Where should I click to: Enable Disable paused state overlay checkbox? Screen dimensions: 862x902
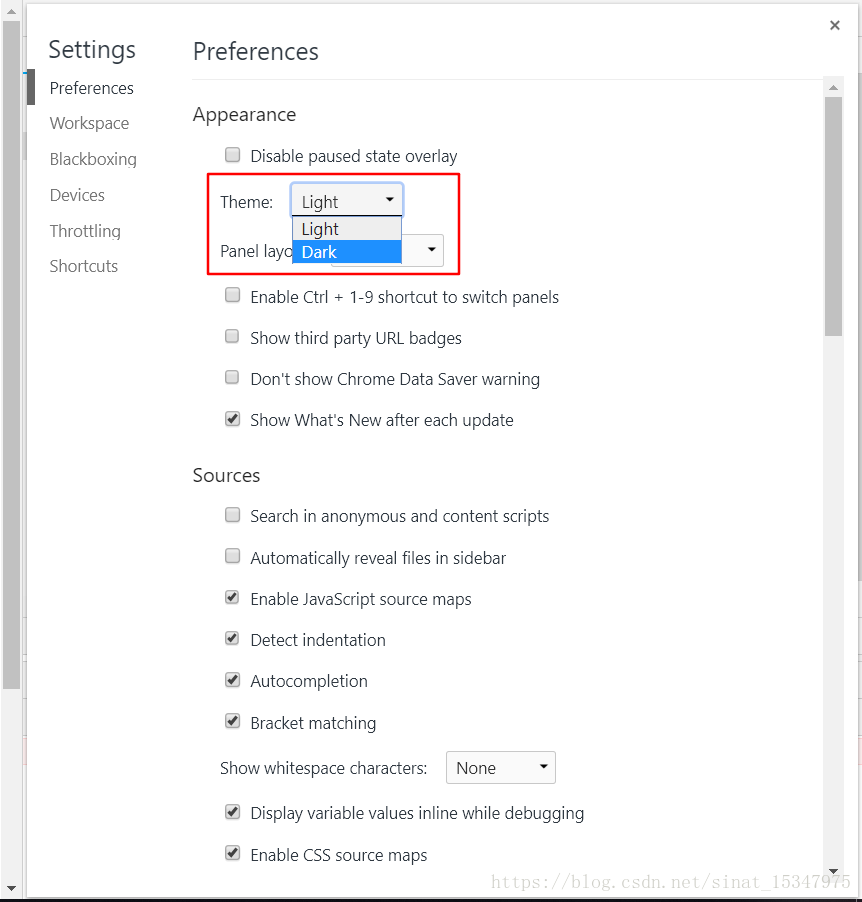click(233, 155)
